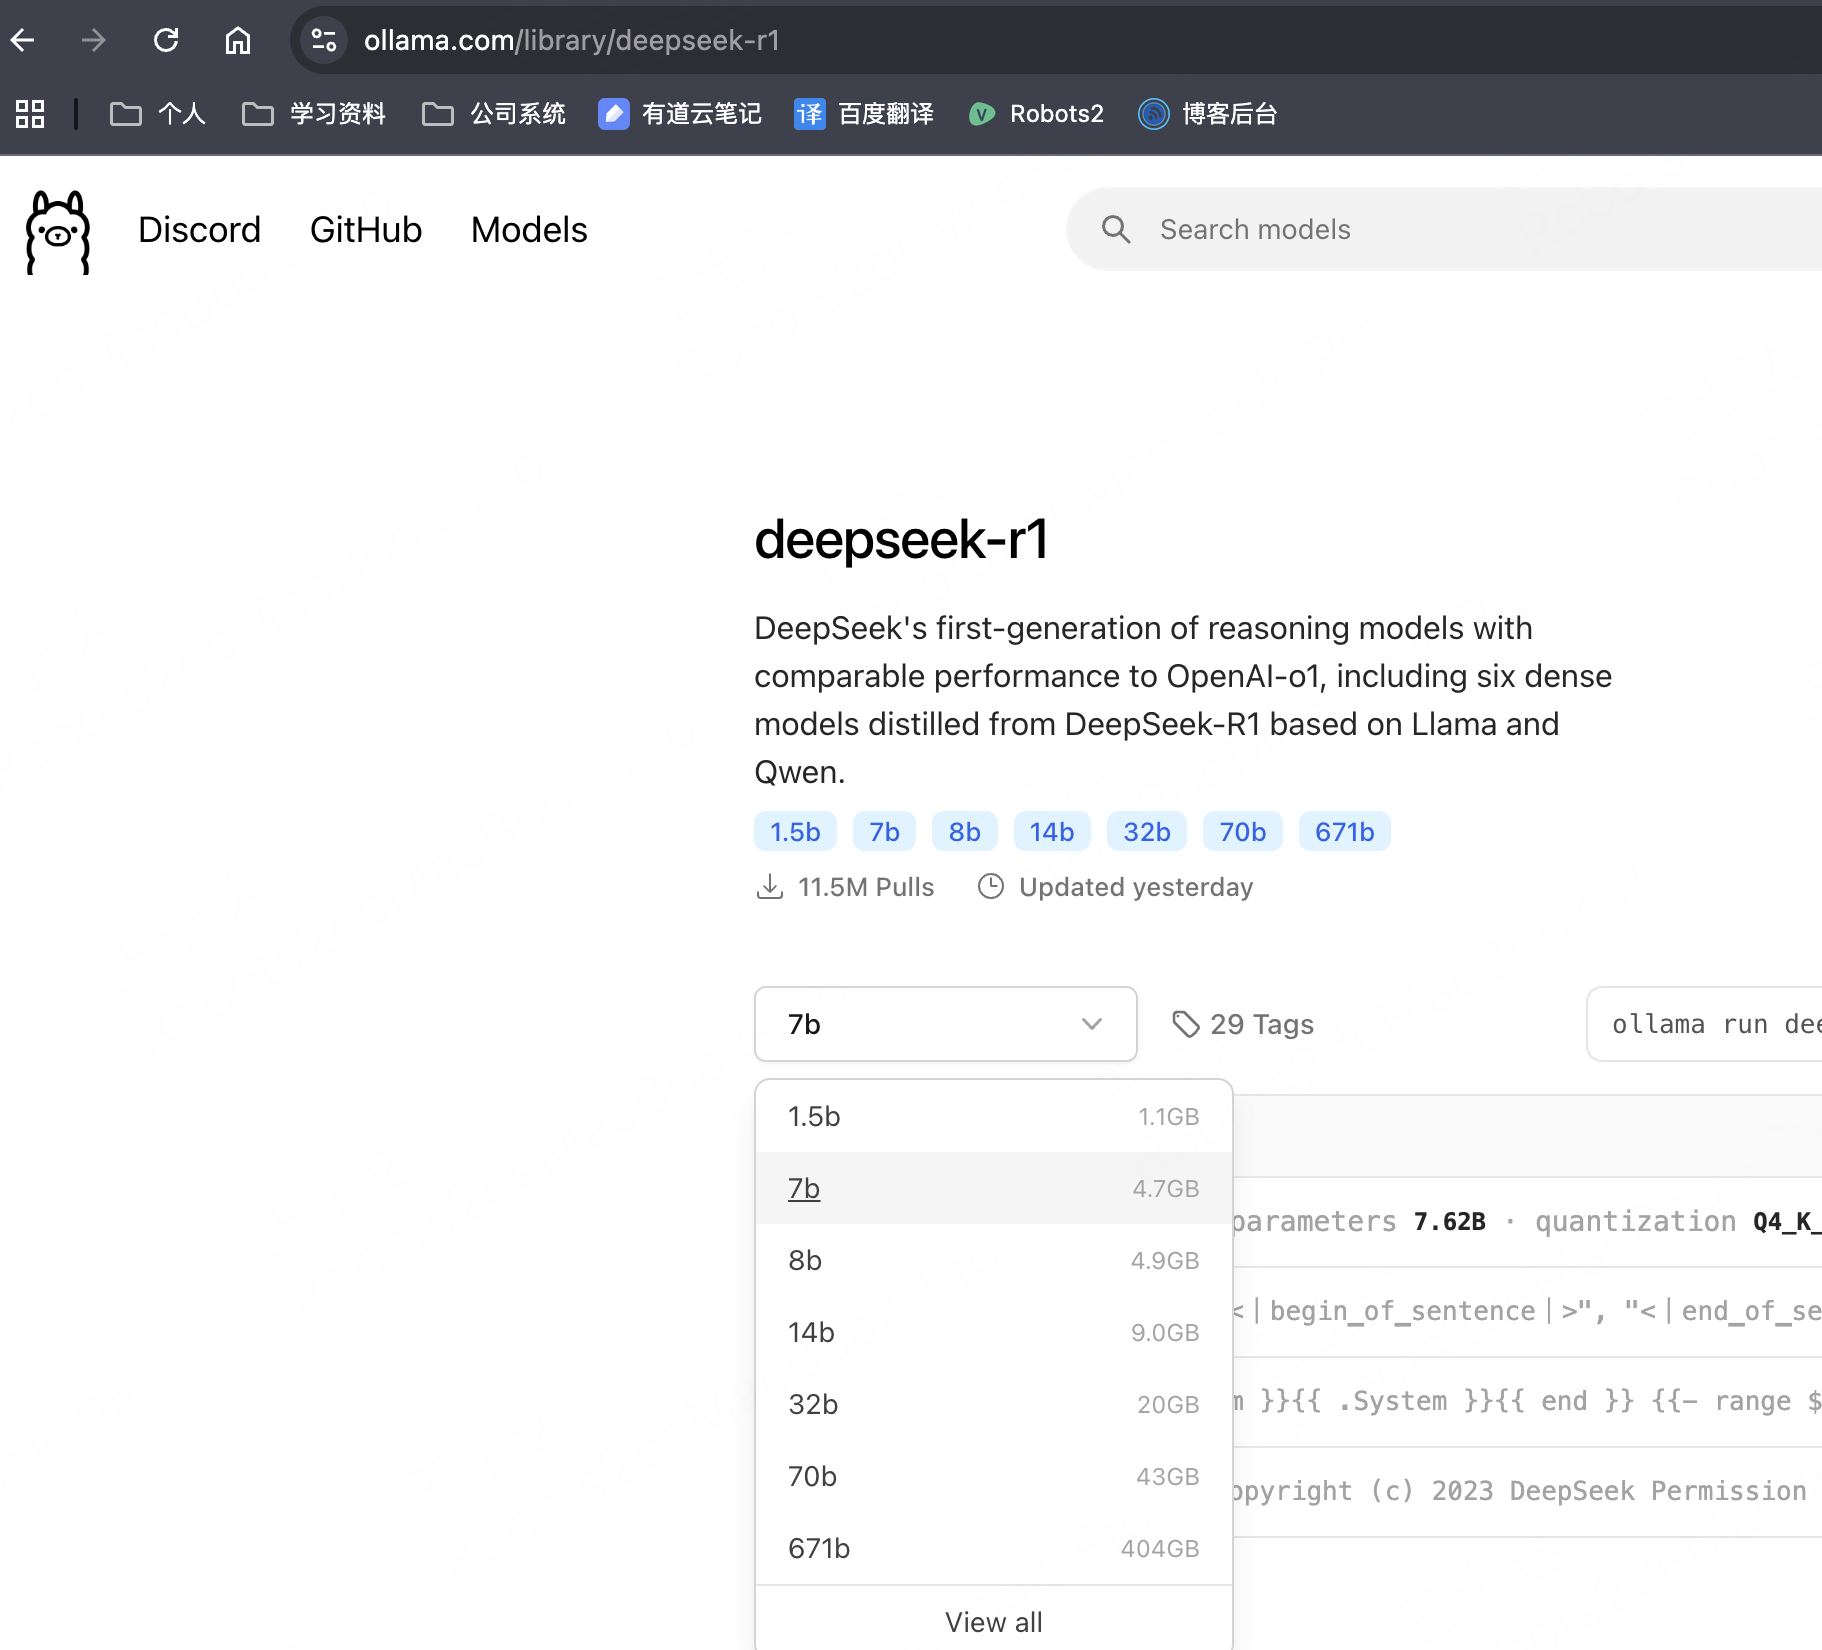Open site permission settings in address bar
This screenshot has width=1822, height=1650.
(x=322, y=39)
